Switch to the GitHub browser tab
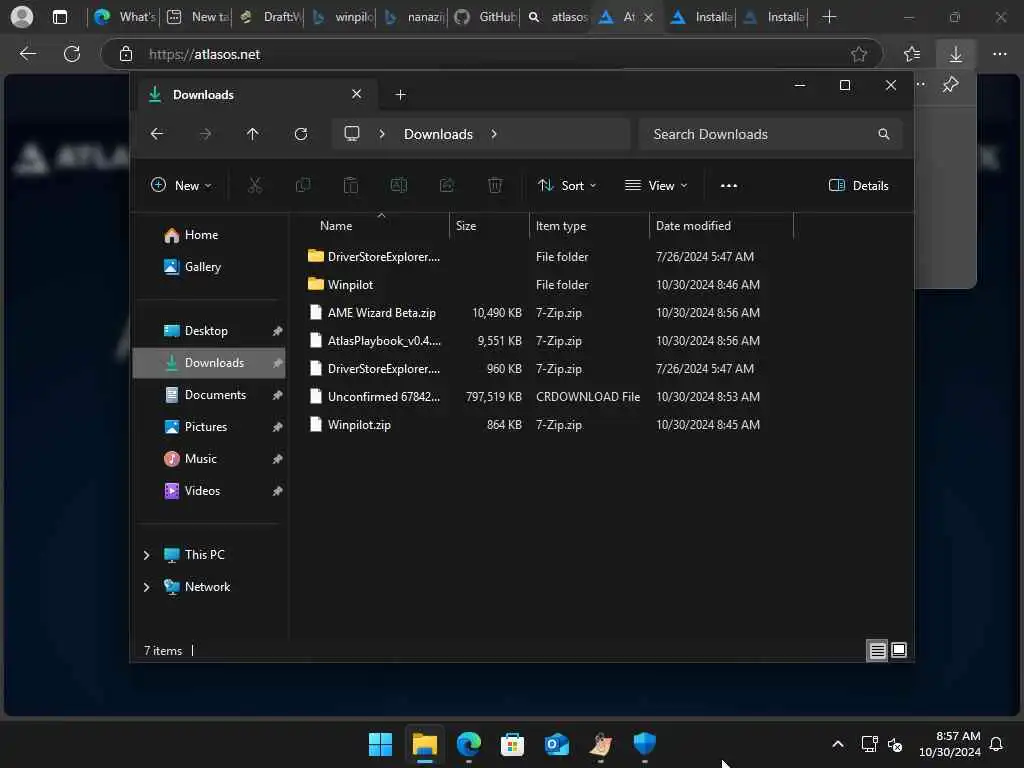This screenshot has height=768, width=1024. point(486,17)
